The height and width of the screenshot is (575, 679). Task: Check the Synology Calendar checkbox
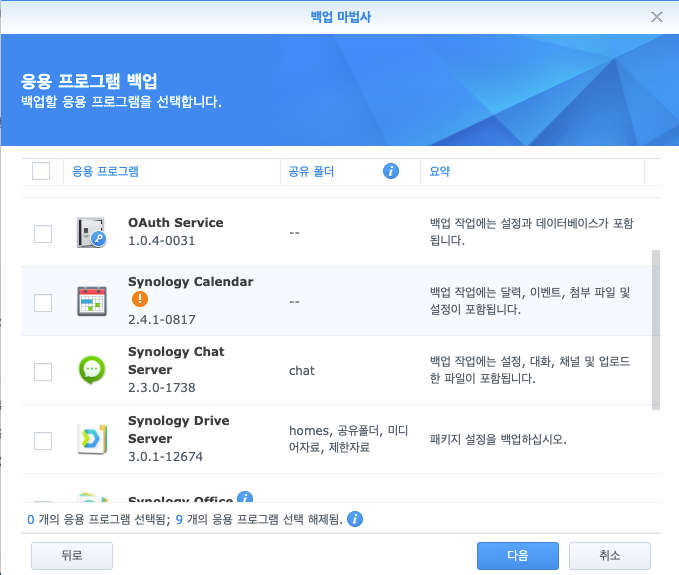(x=43, y=303)
